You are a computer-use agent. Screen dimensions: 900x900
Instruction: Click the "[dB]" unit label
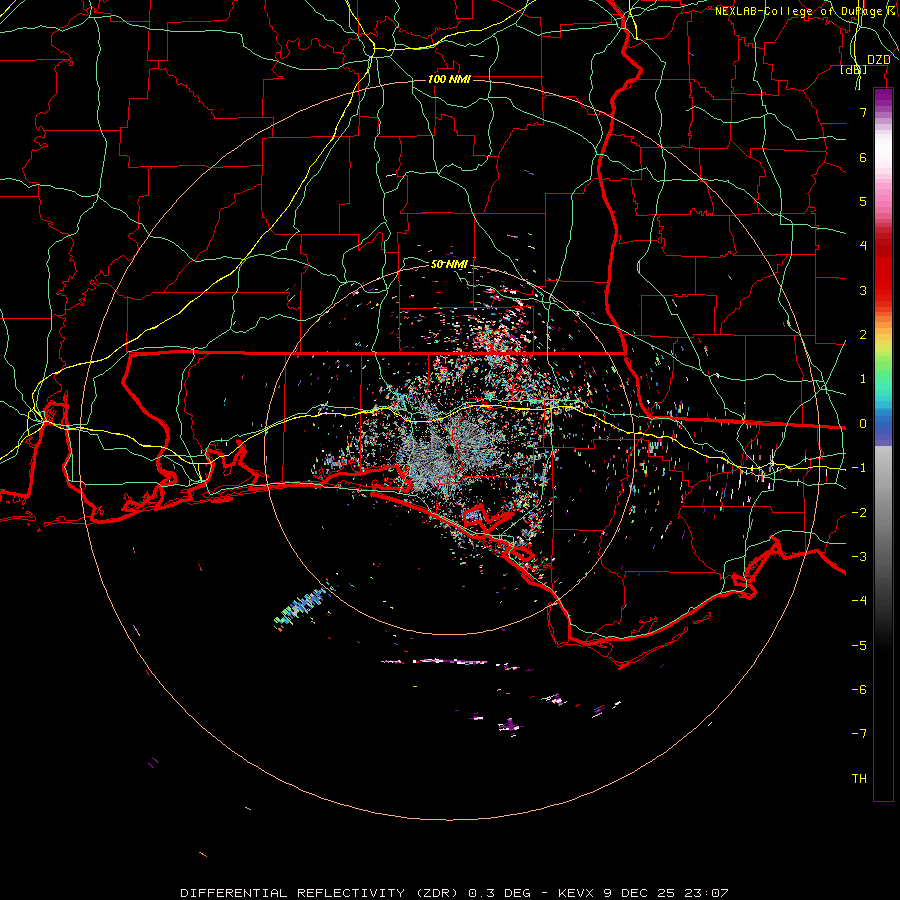(x=854, y=69)
